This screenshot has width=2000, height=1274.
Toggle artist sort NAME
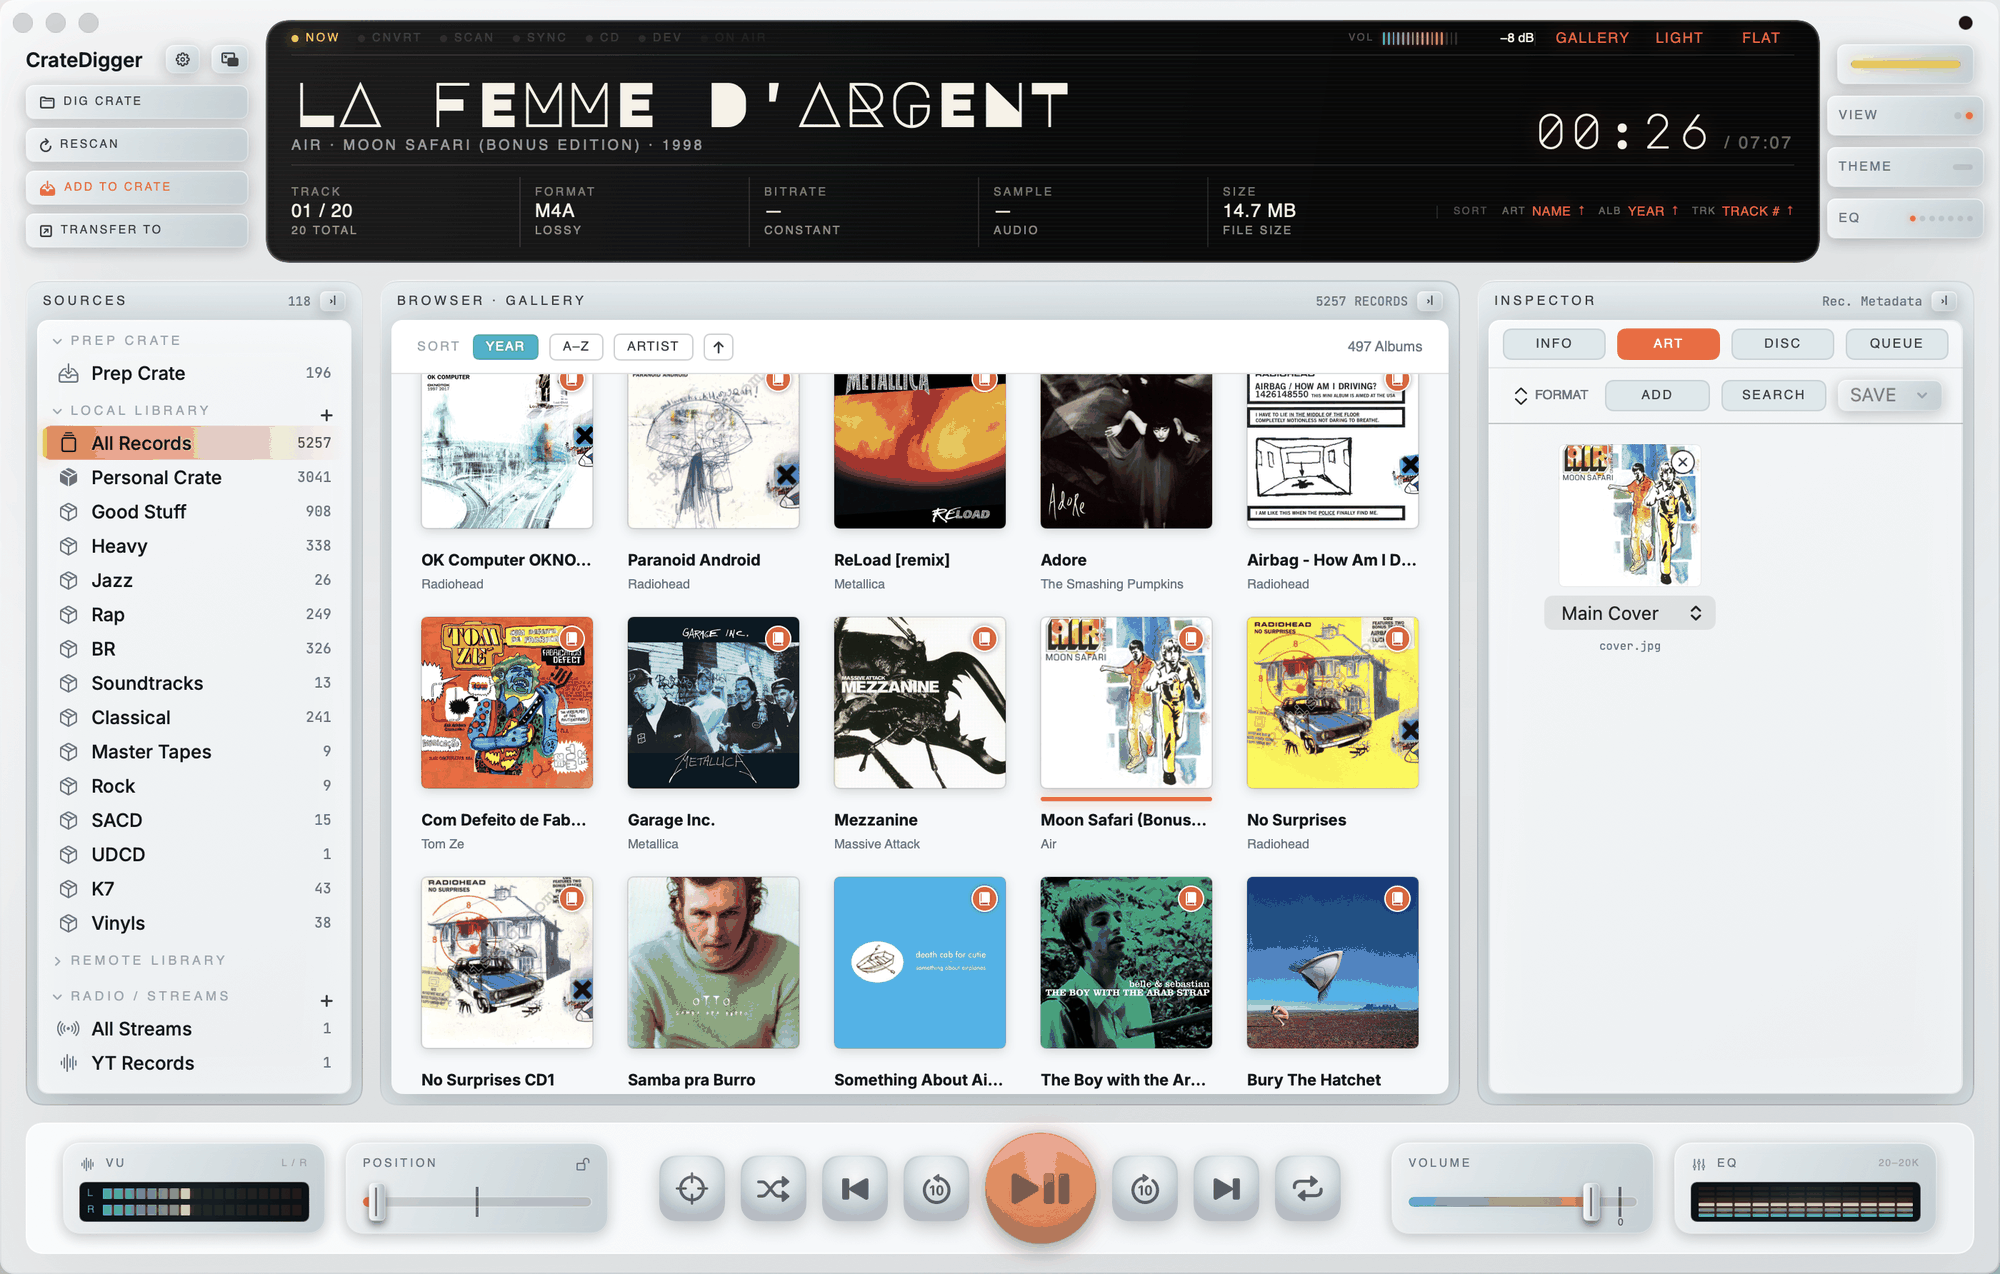[x=1558, y=211]
